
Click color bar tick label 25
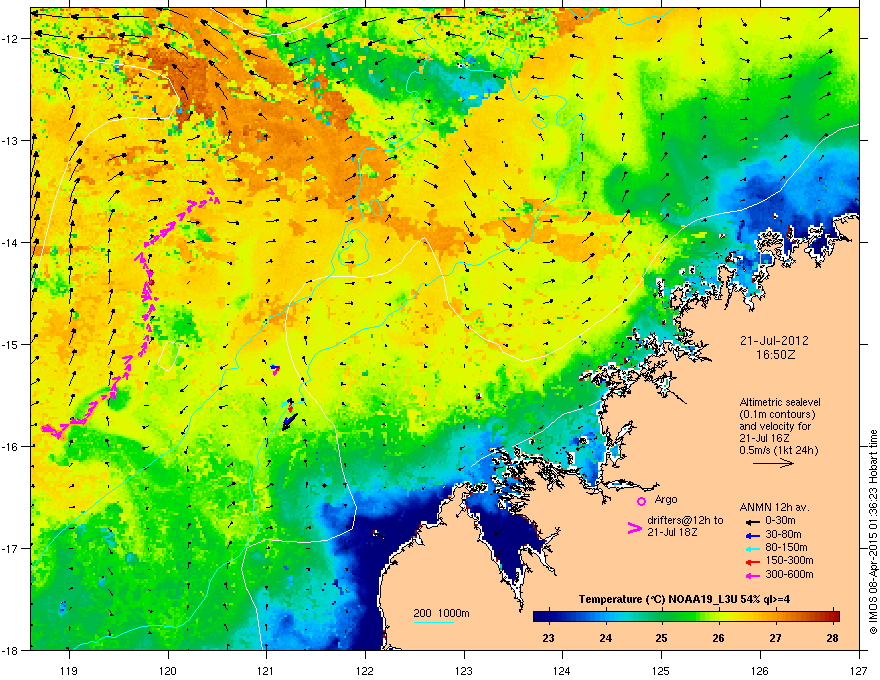point(662,638)
